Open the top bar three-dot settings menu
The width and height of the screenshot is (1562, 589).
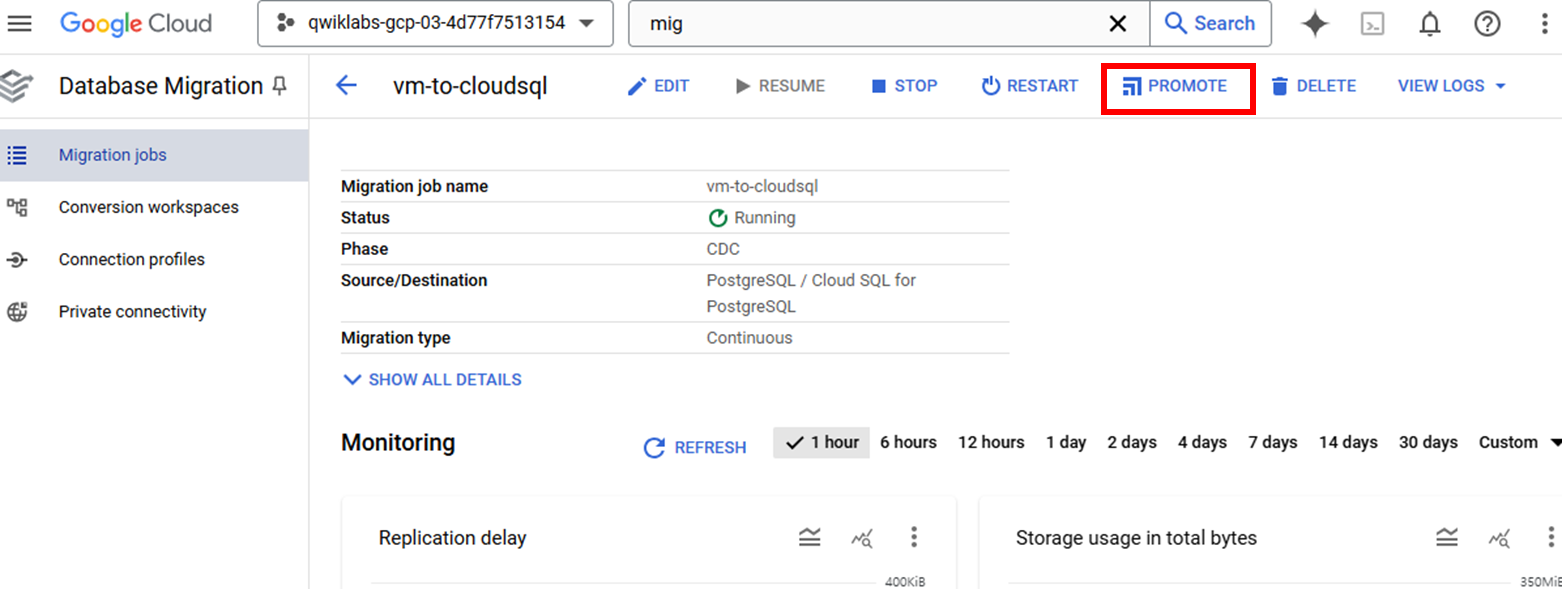pos(1544,24)
